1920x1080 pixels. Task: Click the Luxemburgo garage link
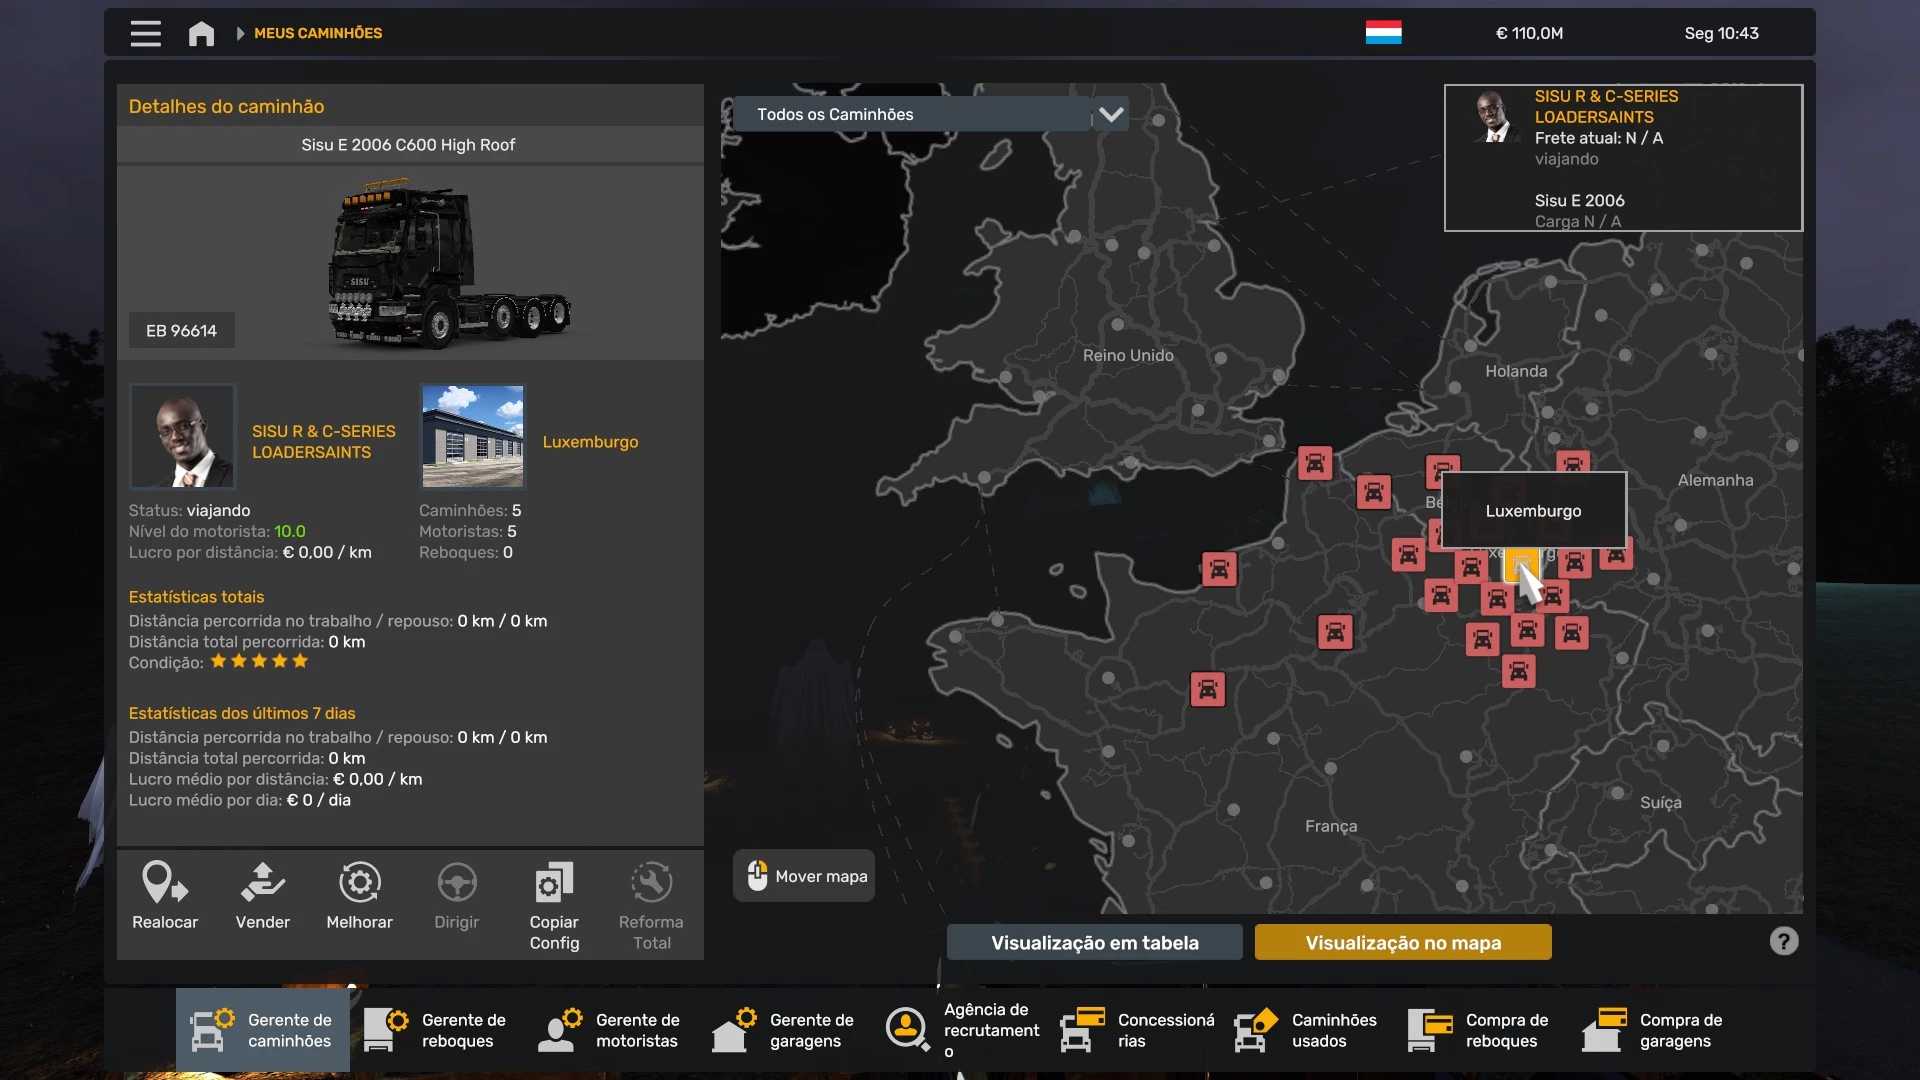[x=590, y=442]
